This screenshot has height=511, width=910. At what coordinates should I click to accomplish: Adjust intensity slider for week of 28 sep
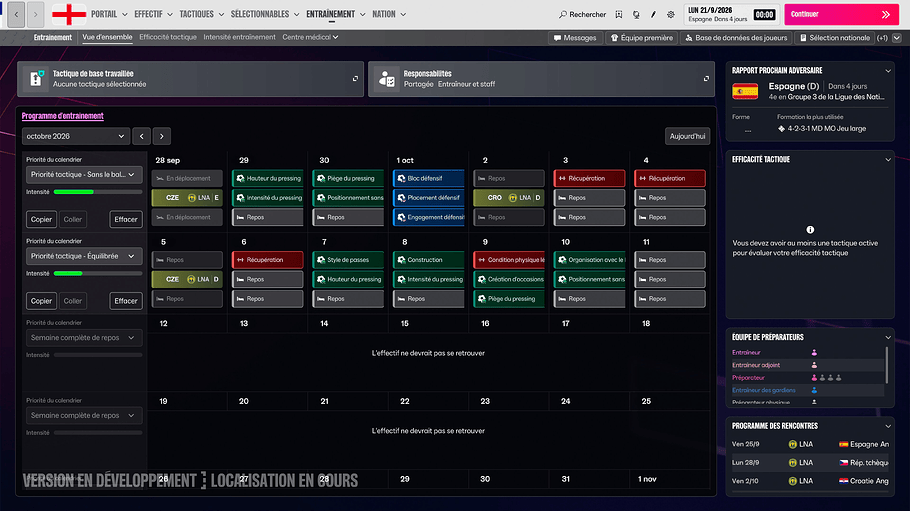pos(98,192)
